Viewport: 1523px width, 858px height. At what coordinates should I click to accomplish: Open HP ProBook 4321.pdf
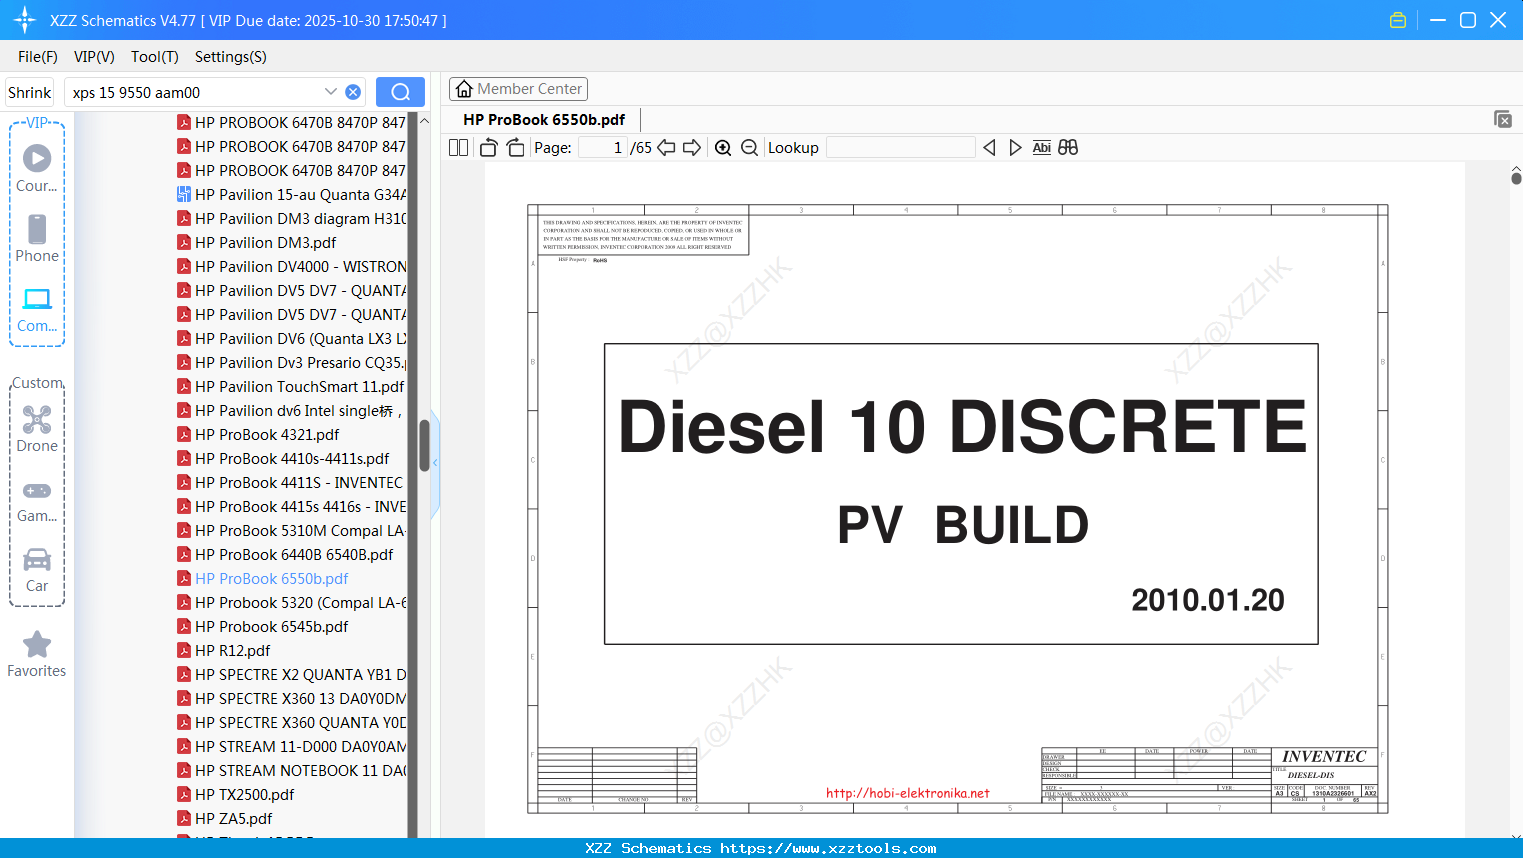258,435
